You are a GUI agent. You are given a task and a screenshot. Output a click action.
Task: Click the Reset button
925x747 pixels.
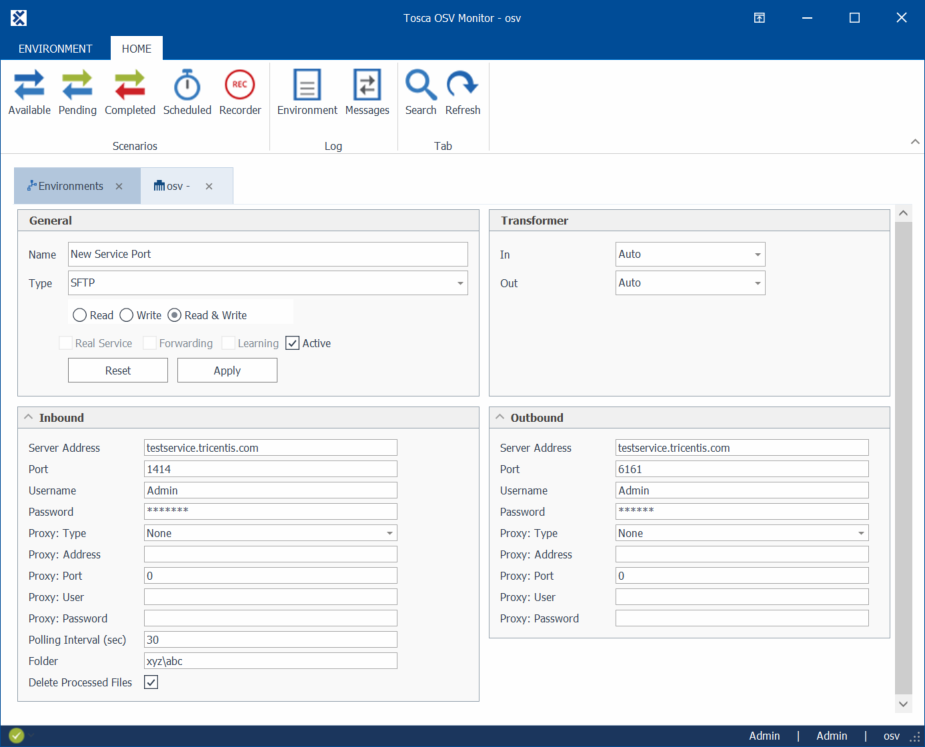pyautogui.click(x=118, y=370)
